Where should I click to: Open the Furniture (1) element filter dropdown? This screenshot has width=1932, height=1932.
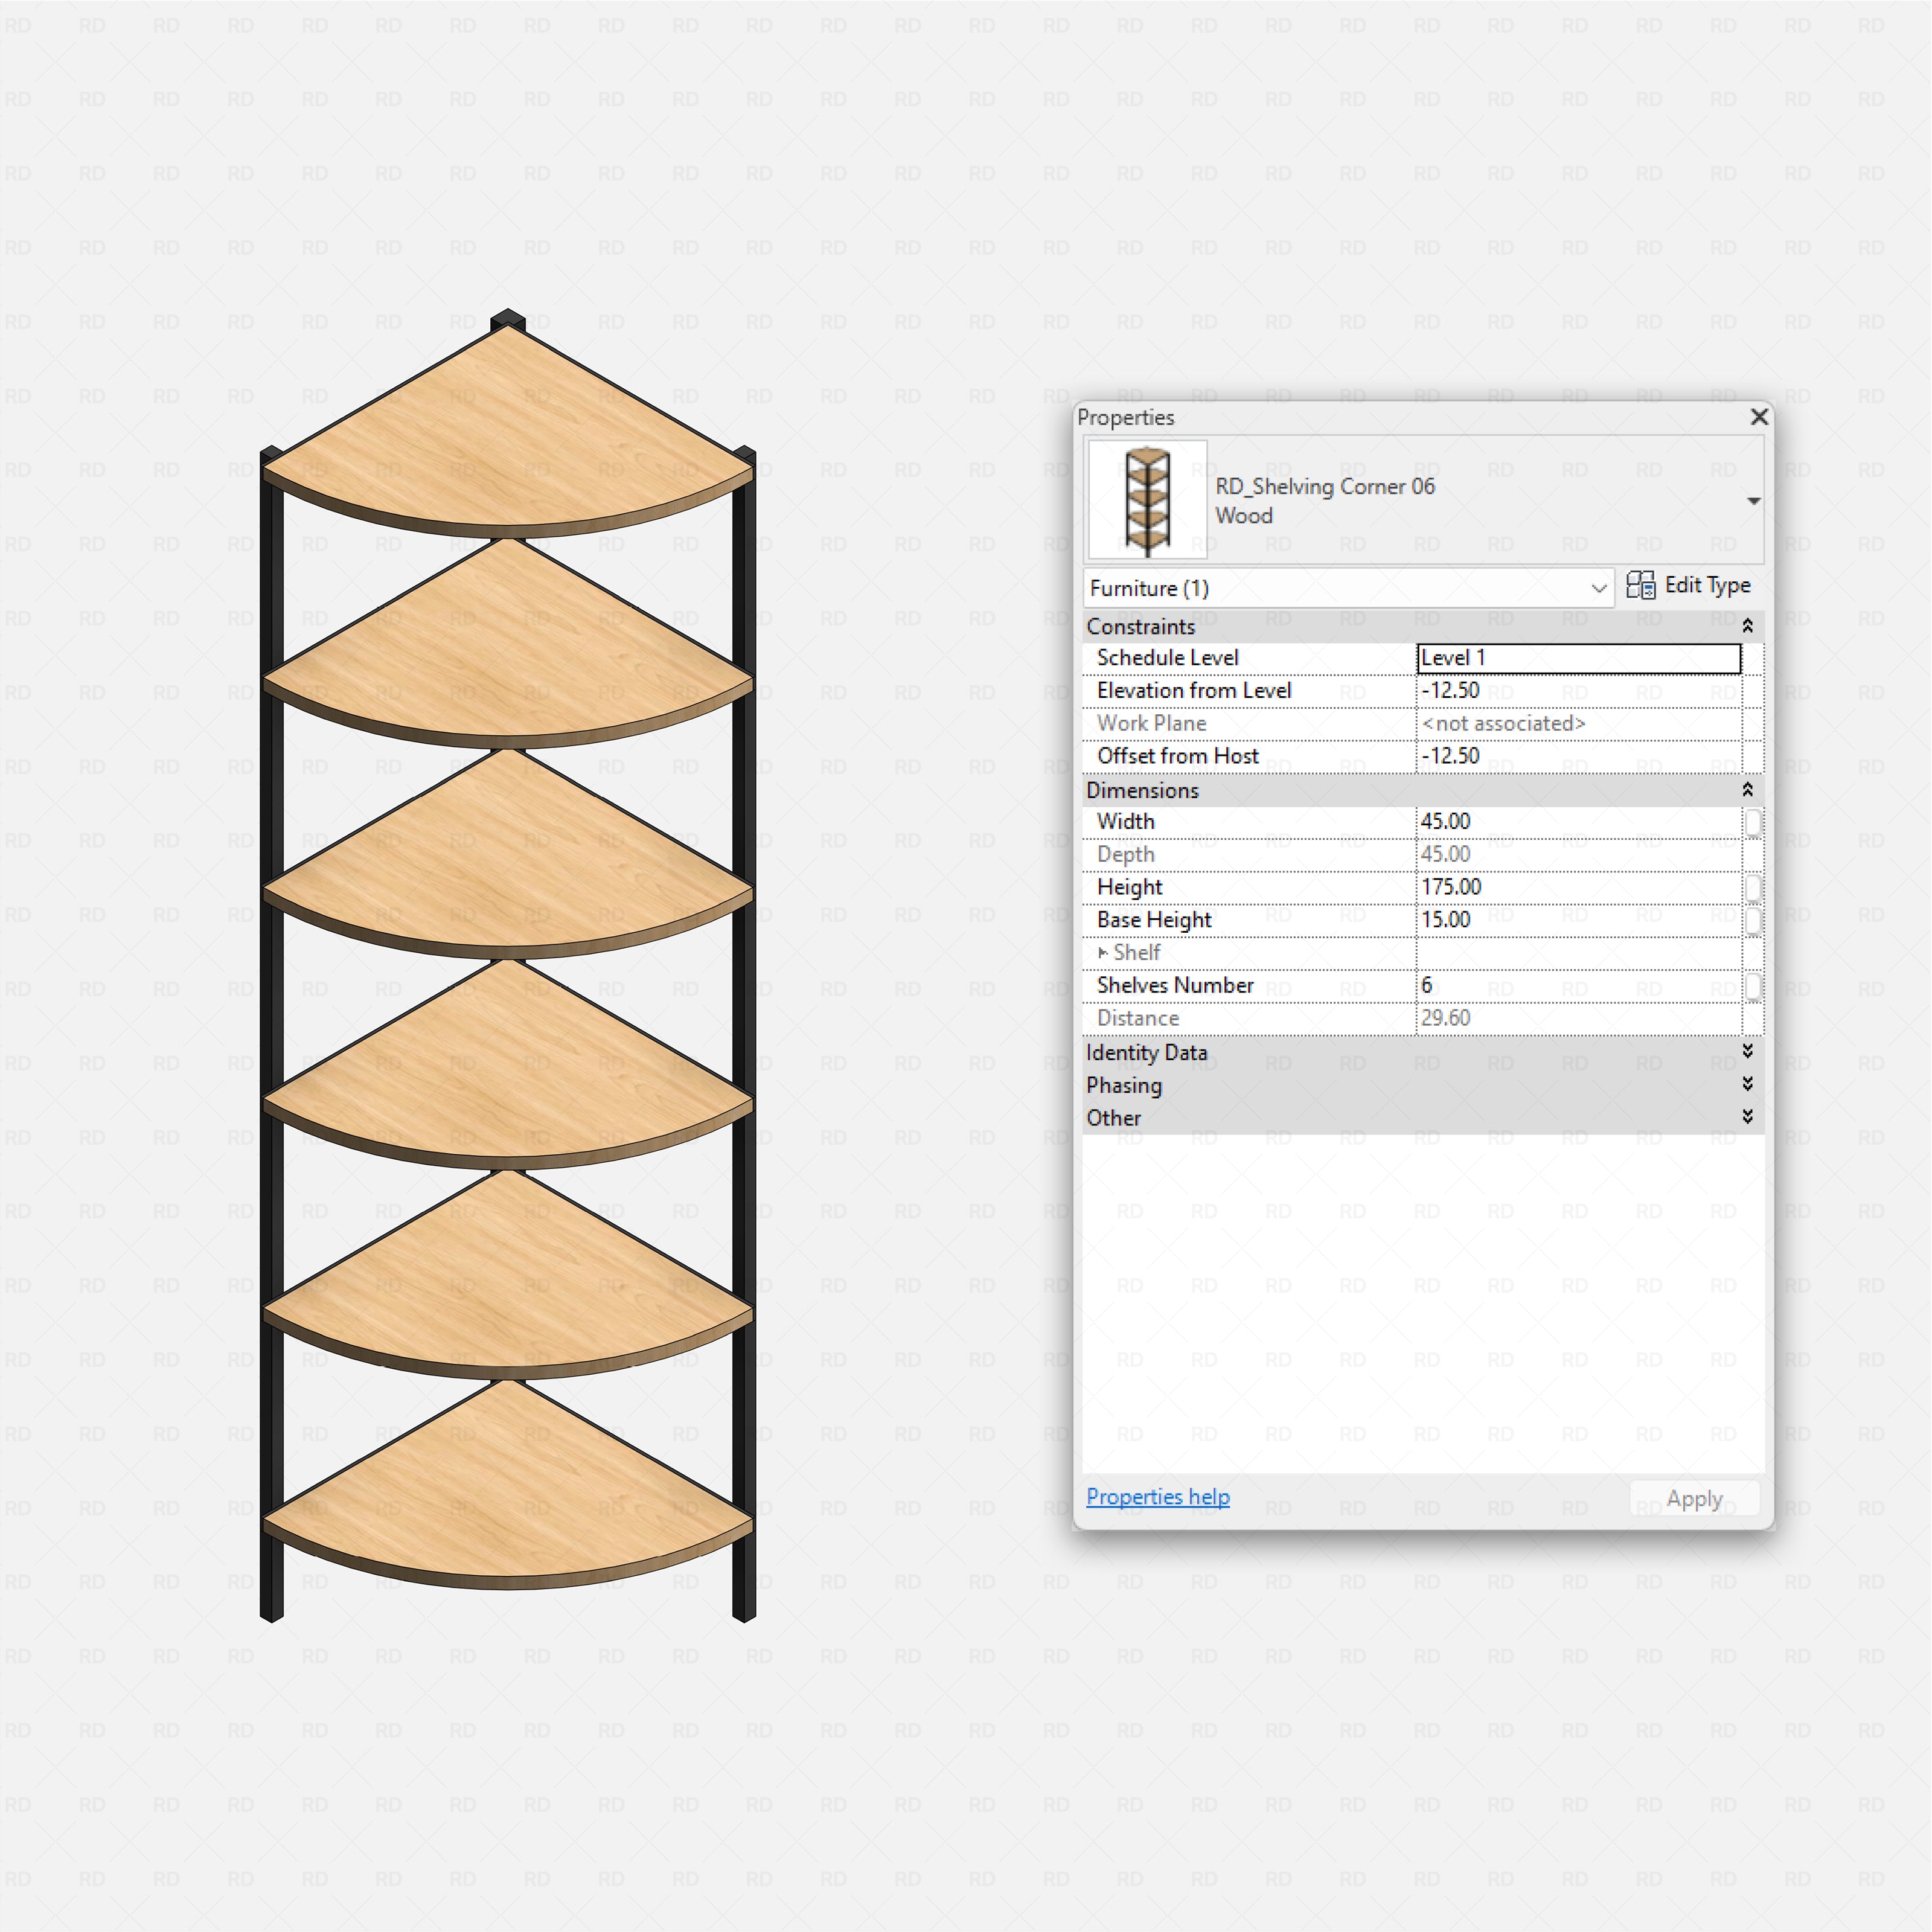coord(1600,588)
